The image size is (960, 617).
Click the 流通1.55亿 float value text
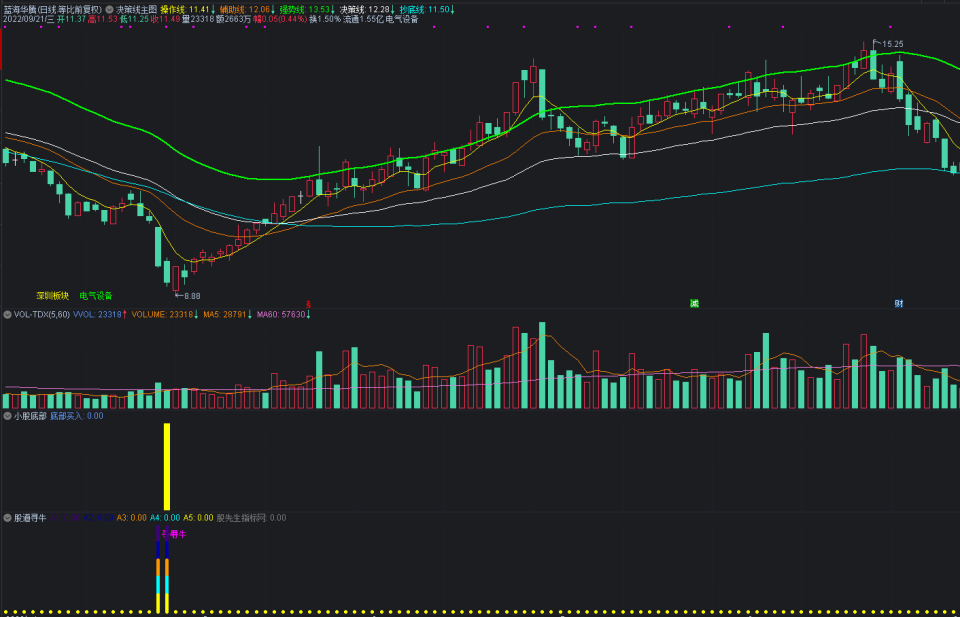[363, 20]
